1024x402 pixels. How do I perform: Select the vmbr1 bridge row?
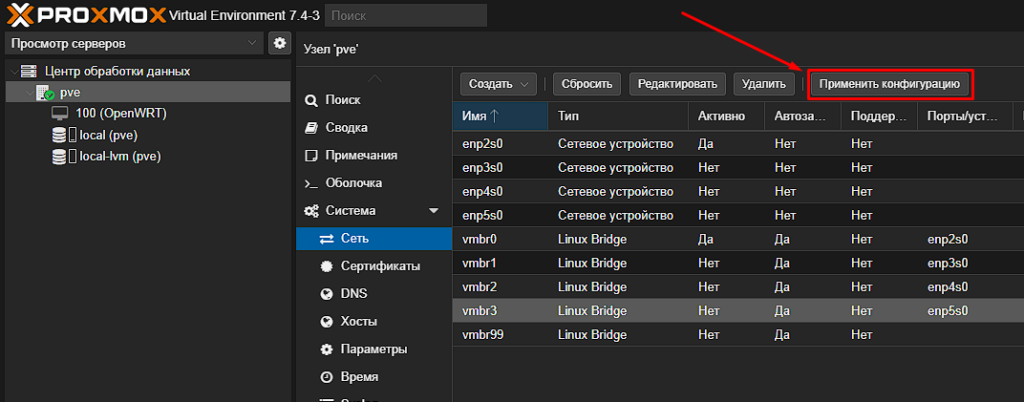(x=738, y=263)
